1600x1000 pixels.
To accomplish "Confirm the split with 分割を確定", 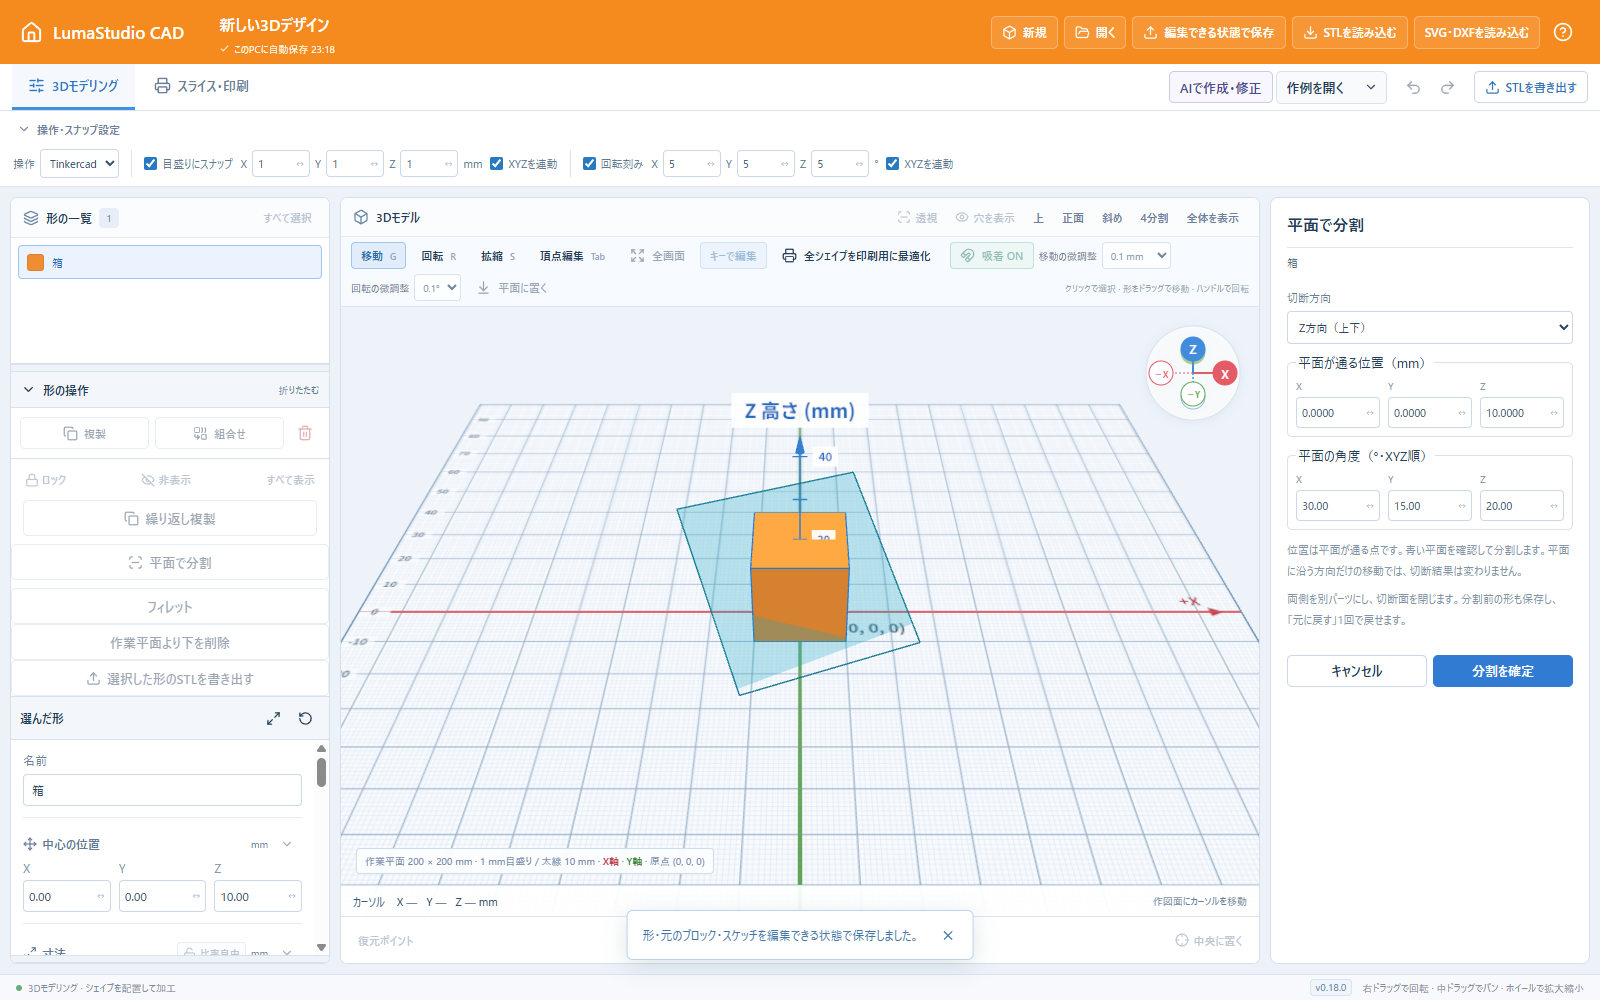I will click(x=1502, y=671).
